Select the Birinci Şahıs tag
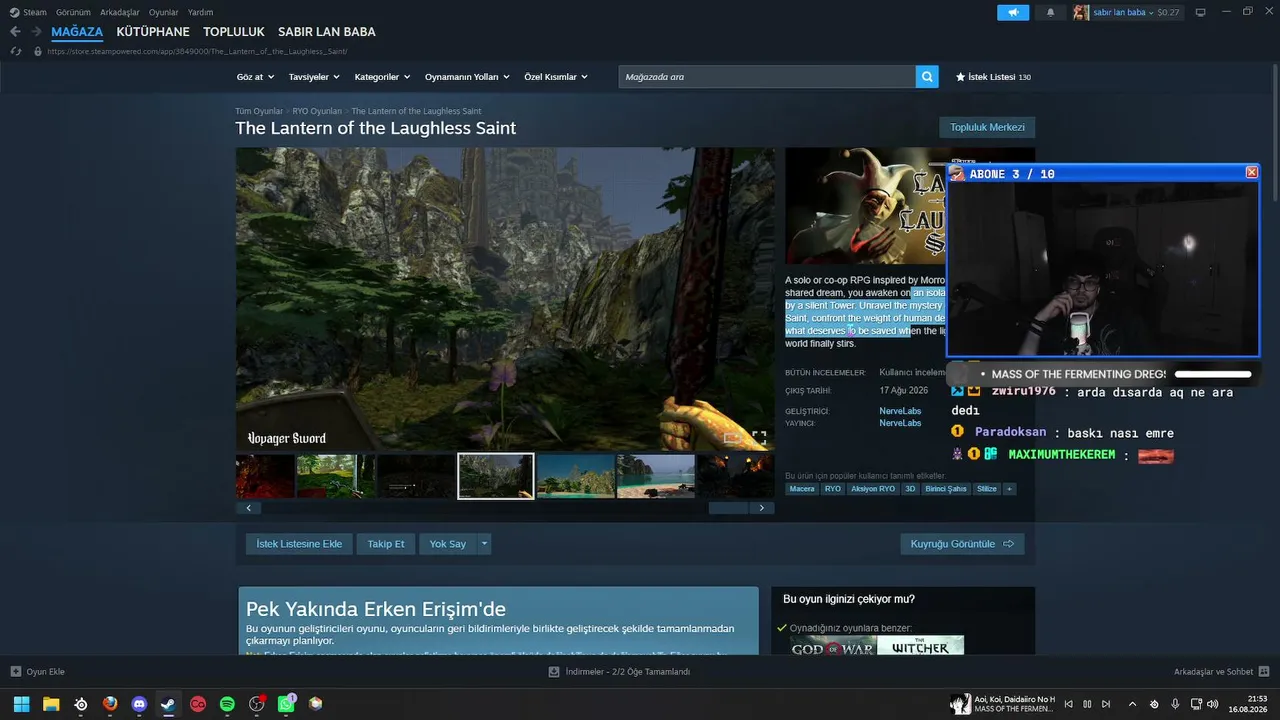The image size is (1280, 720). coord(947,489)
